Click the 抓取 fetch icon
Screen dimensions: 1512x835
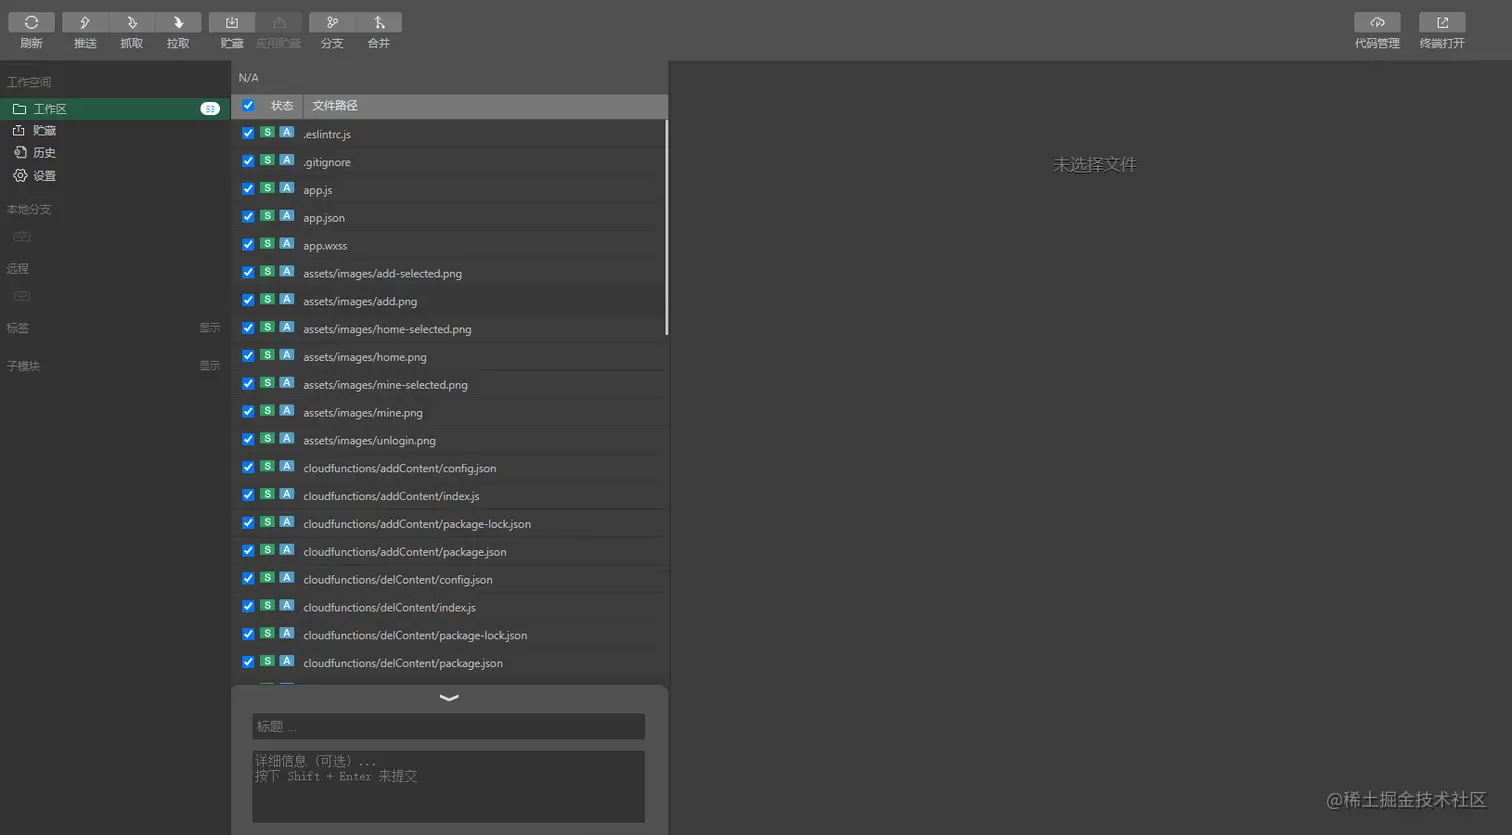(131, 22)
